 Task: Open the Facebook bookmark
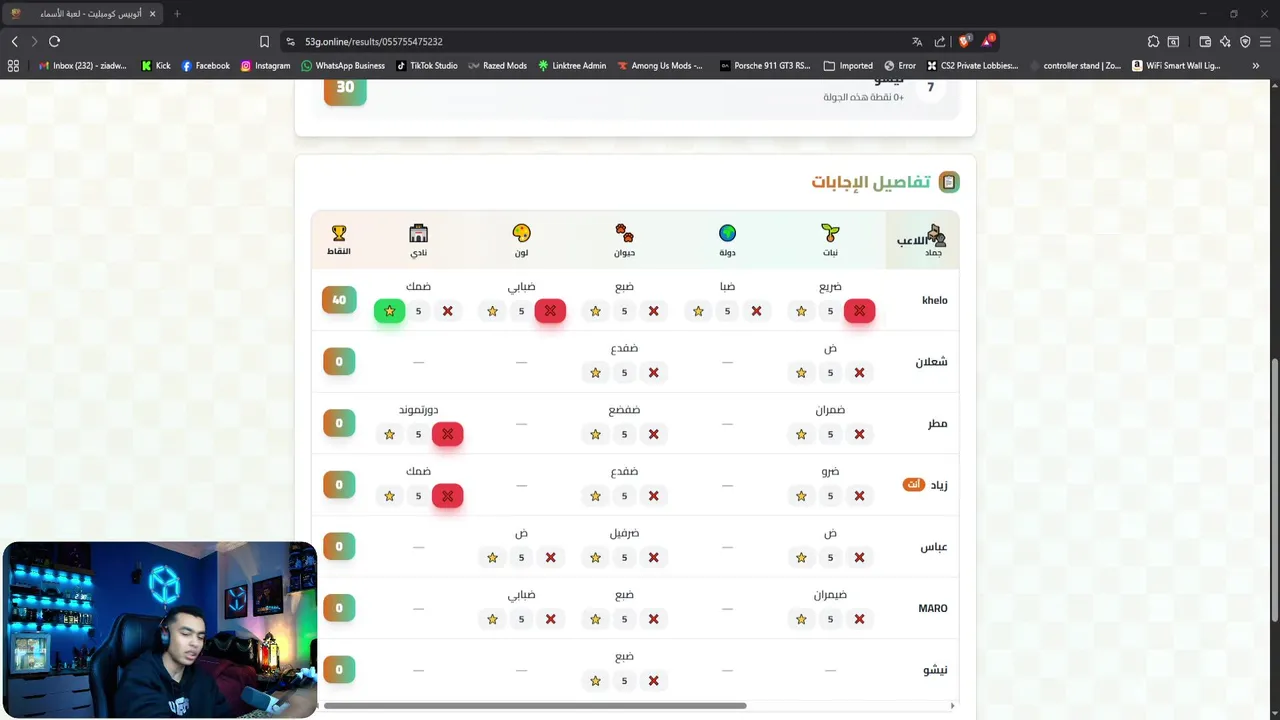tap(205, 65)
